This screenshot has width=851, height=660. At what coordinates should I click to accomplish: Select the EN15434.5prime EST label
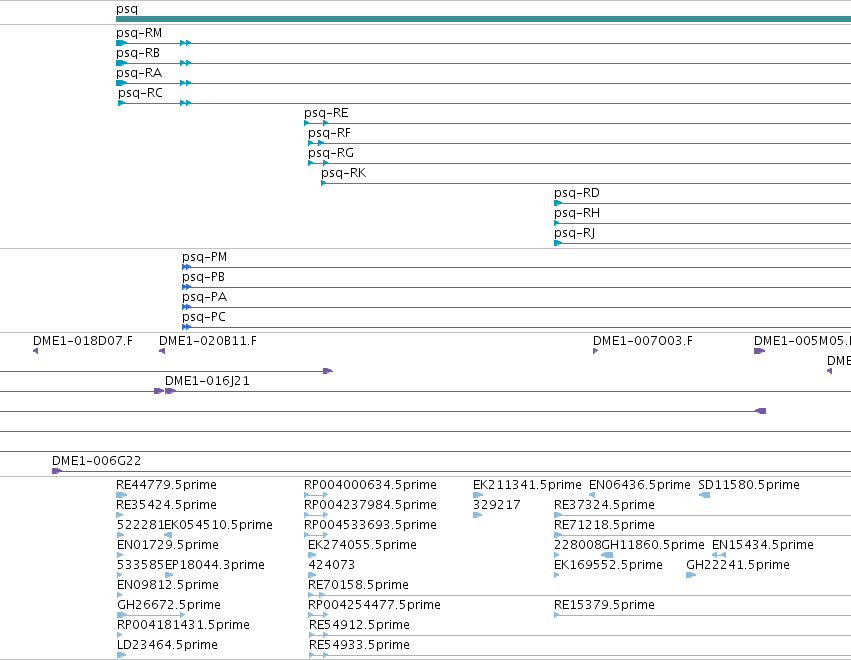click(x=763, y=545)
